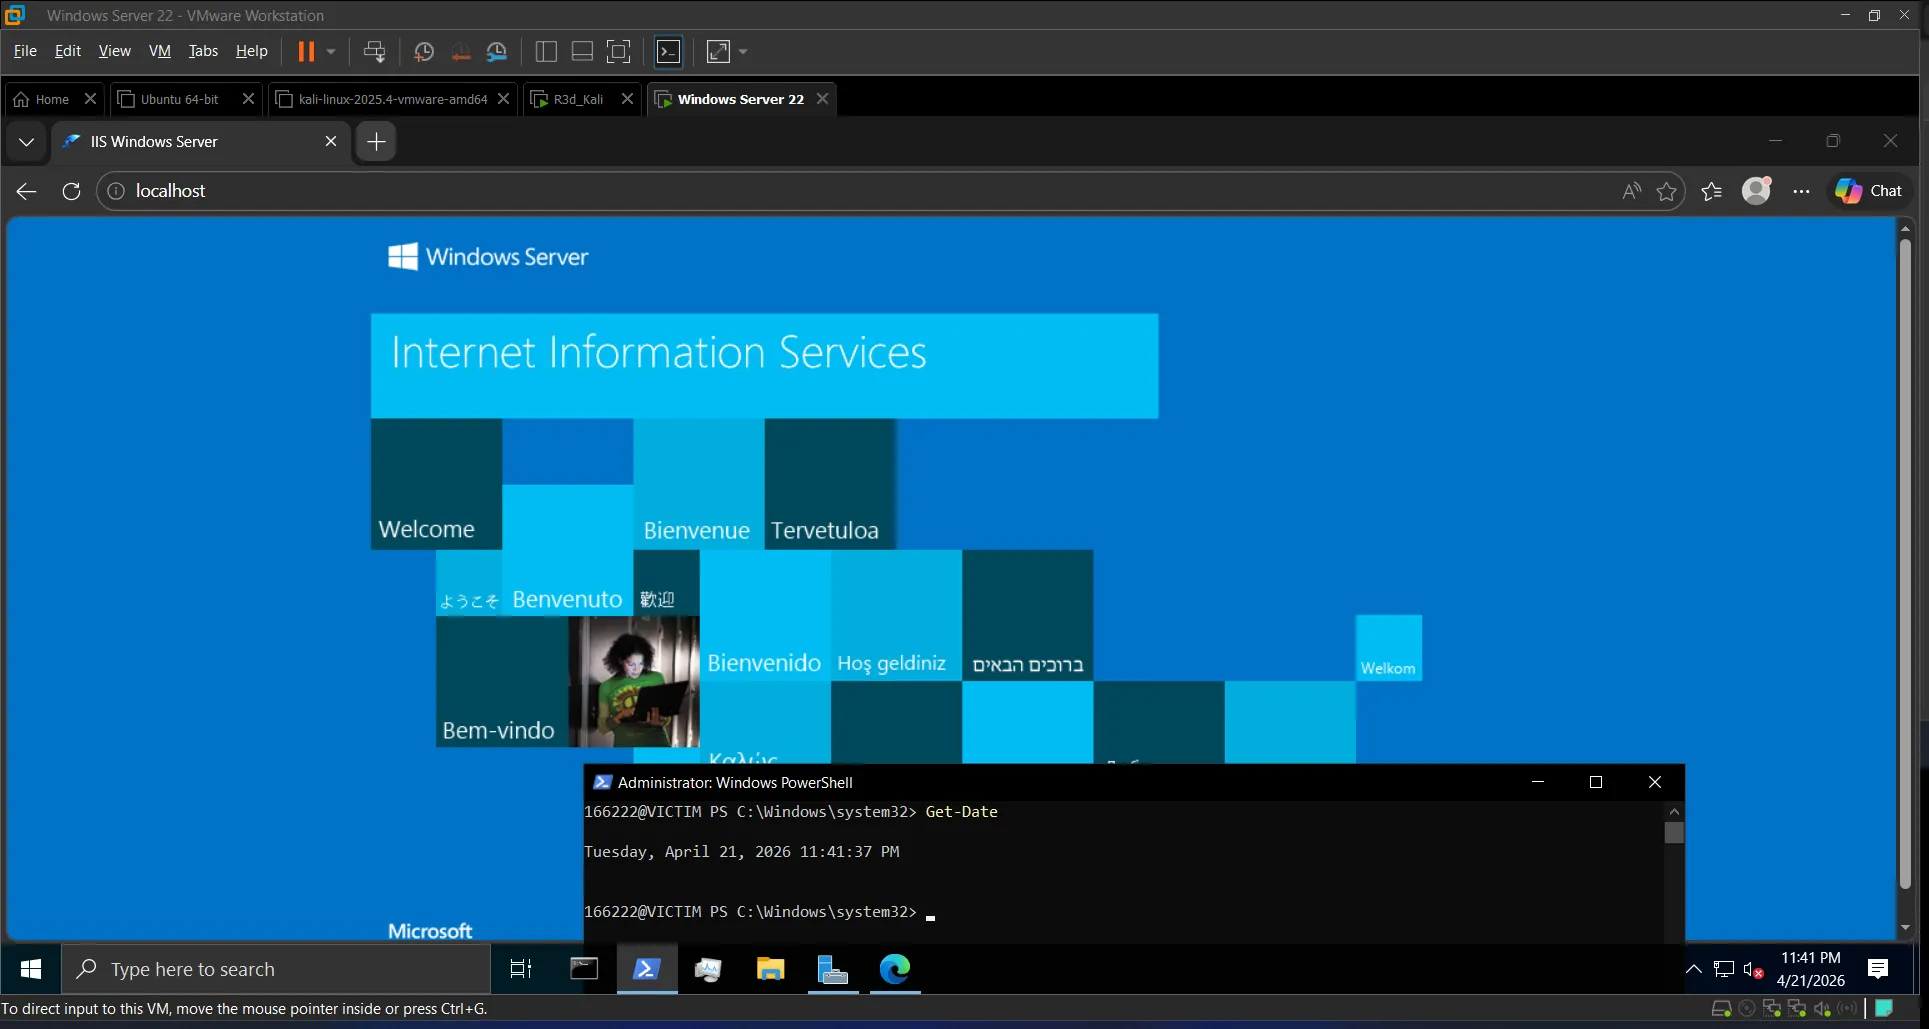Open the snapshot manager

497,51
